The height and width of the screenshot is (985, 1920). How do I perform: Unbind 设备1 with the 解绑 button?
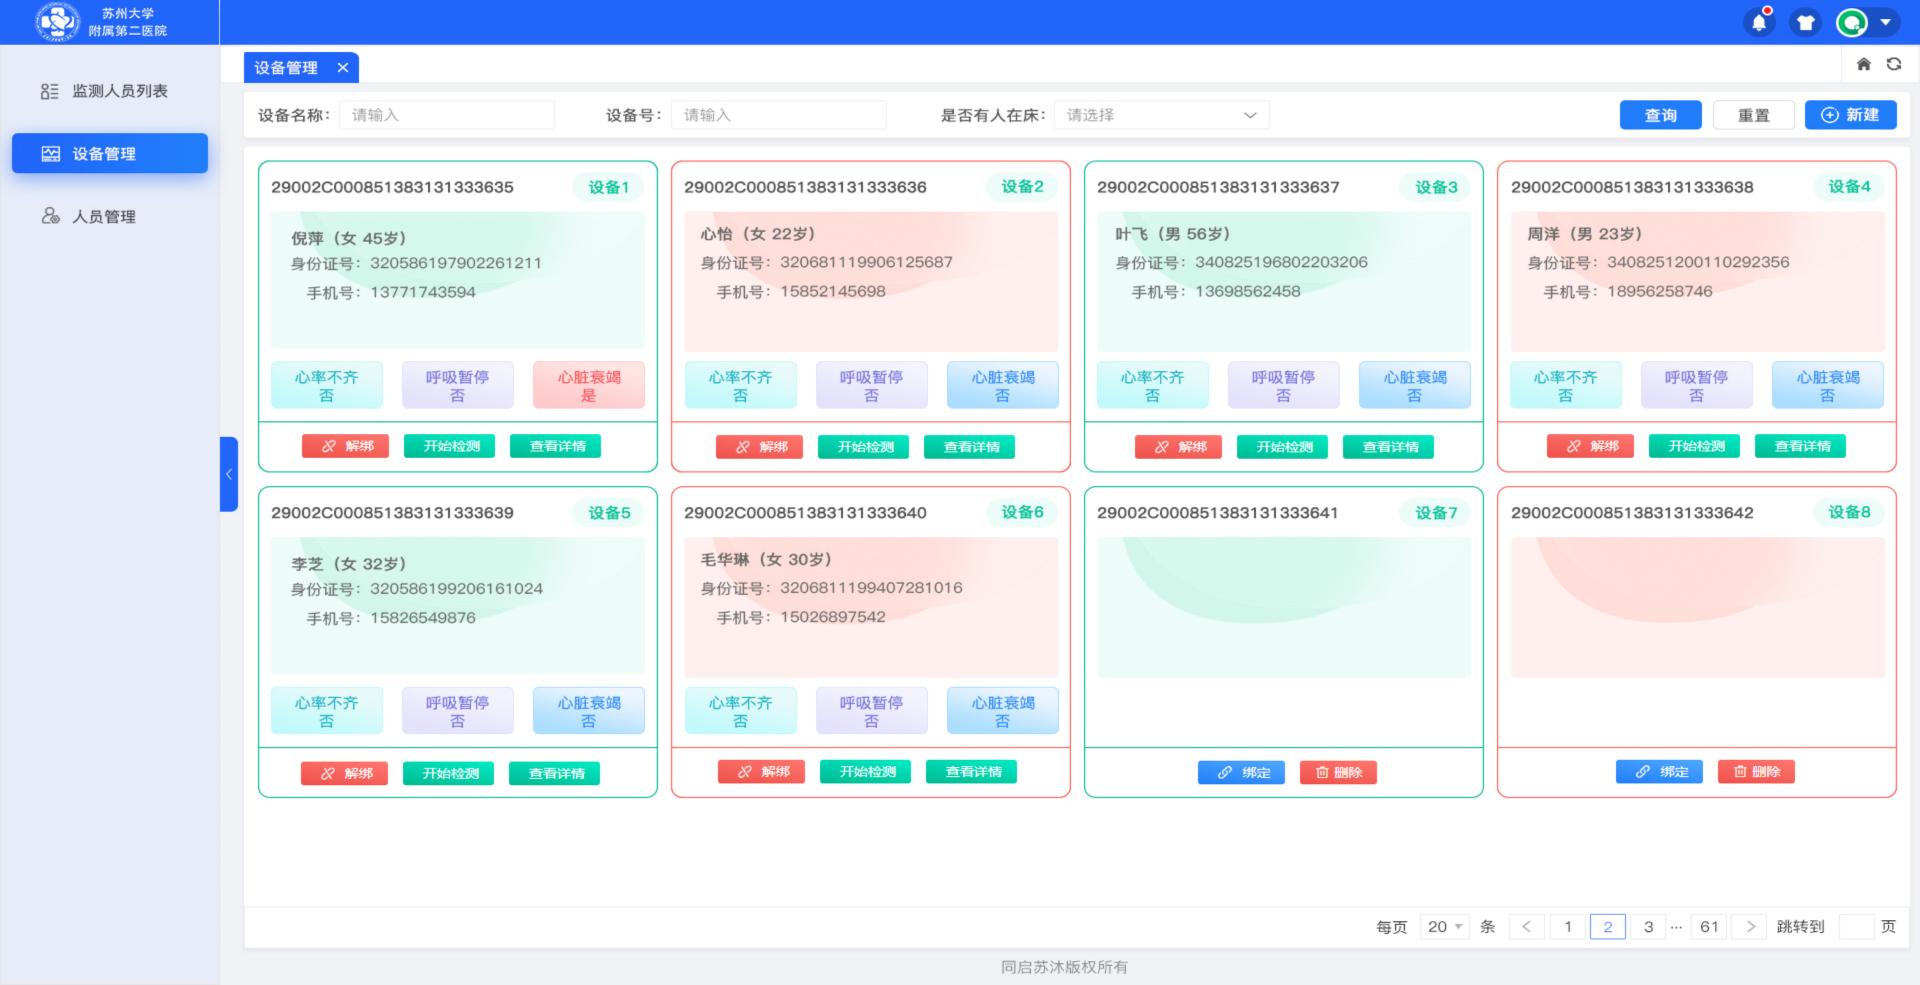click(x=346, y=446)
